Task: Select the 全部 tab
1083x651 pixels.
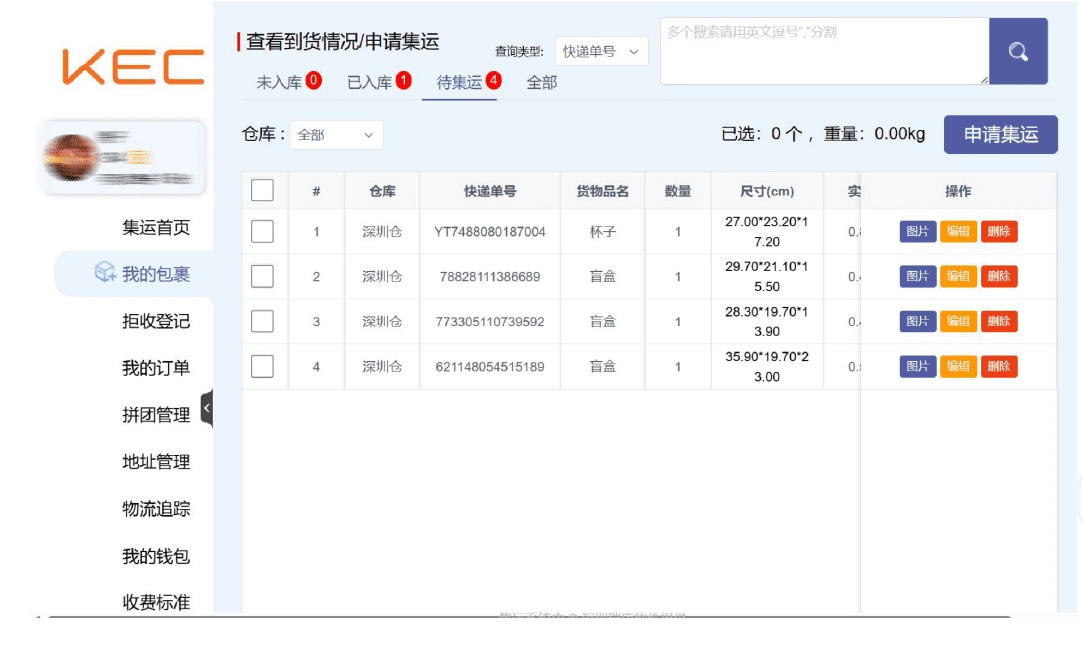Action: tap(541, 82)
